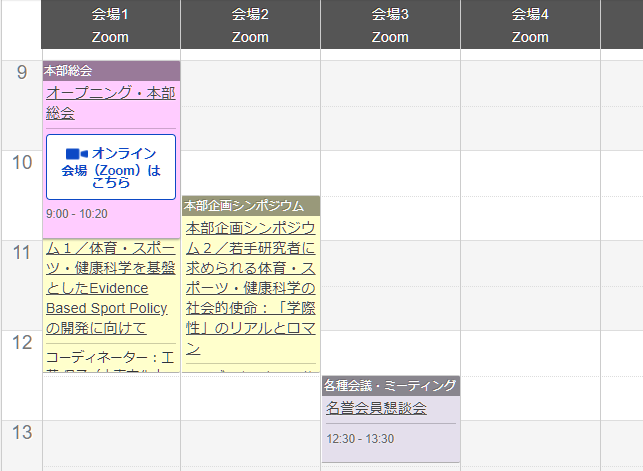Open the 名誉会員懇談会 session link
Viewport: 643px width, 471px height.
click(376, 408)
